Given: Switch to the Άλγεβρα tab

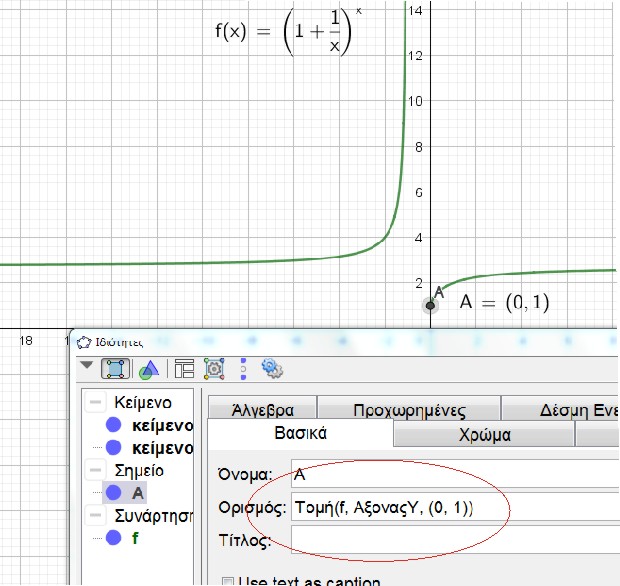Looking at the screenshot, I should point(263,408).
